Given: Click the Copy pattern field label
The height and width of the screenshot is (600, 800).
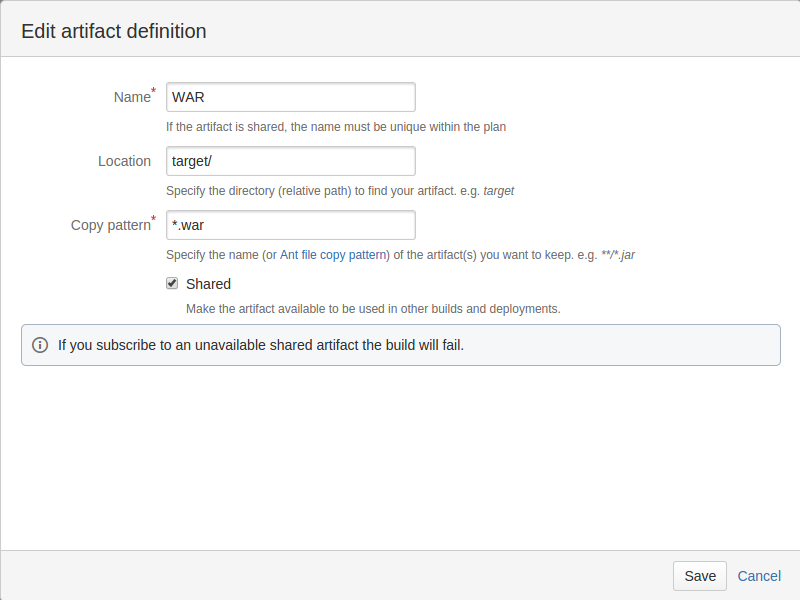Looking at the screenshot, I should pyautogui.click(x=110, y=225).
